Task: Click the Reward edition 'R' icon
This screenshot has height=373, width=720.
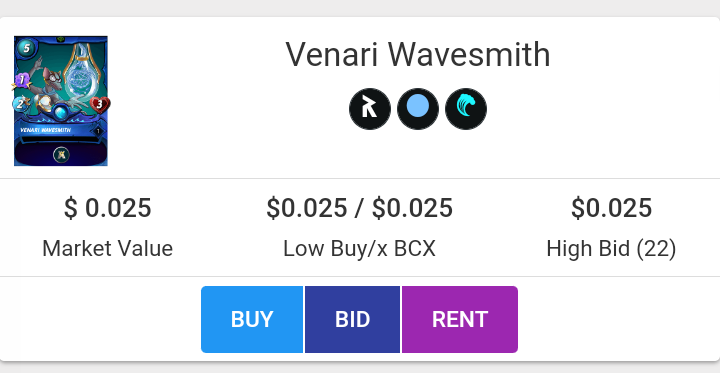Action: [x=370, y=109]
